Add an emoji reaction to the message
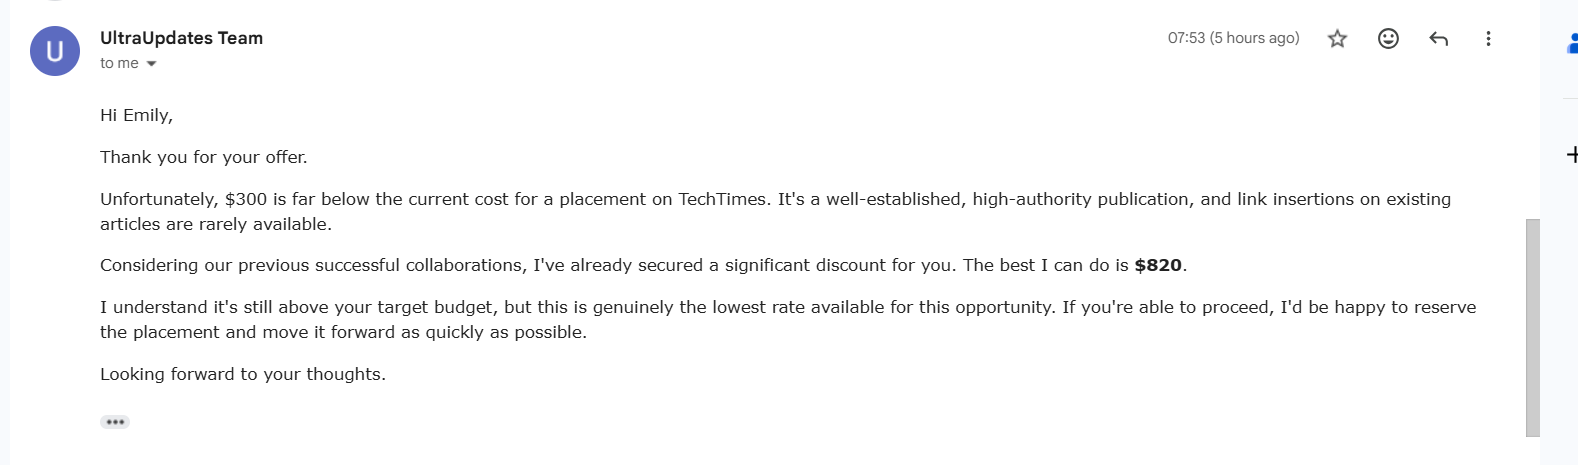This screenshot has height=465, width=1578. coord(1388,39)
